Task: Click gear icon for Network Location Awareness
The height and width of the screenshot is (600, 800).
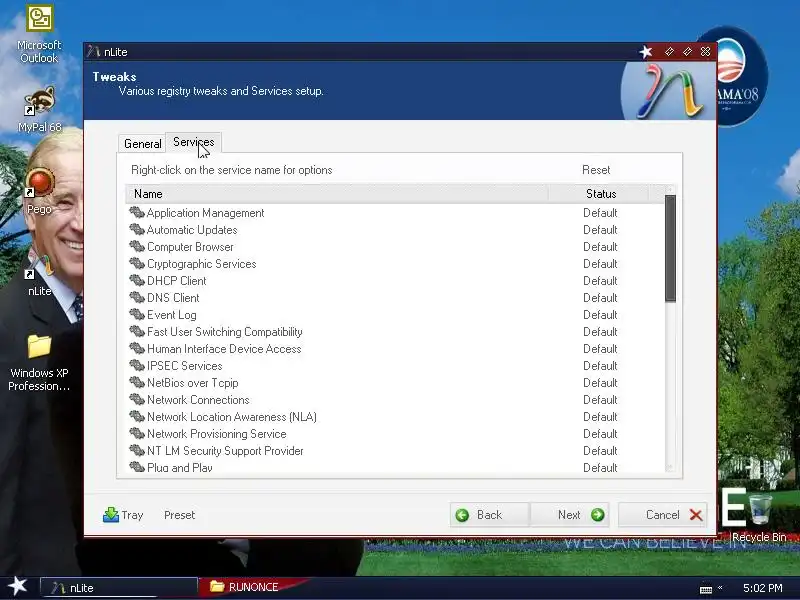Action: [x=137, y=416]
